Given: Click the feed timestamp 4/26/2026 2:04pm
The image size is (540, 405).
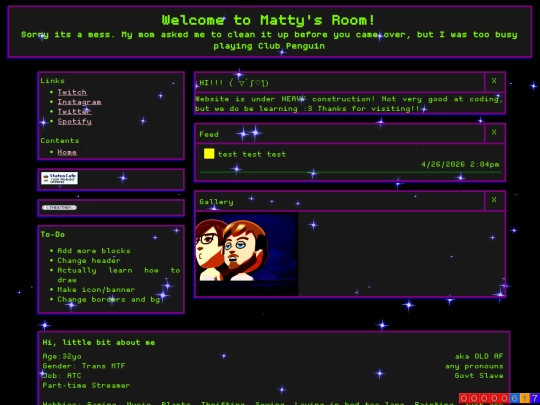Looking at the screenshot, I should pos(460,164).
